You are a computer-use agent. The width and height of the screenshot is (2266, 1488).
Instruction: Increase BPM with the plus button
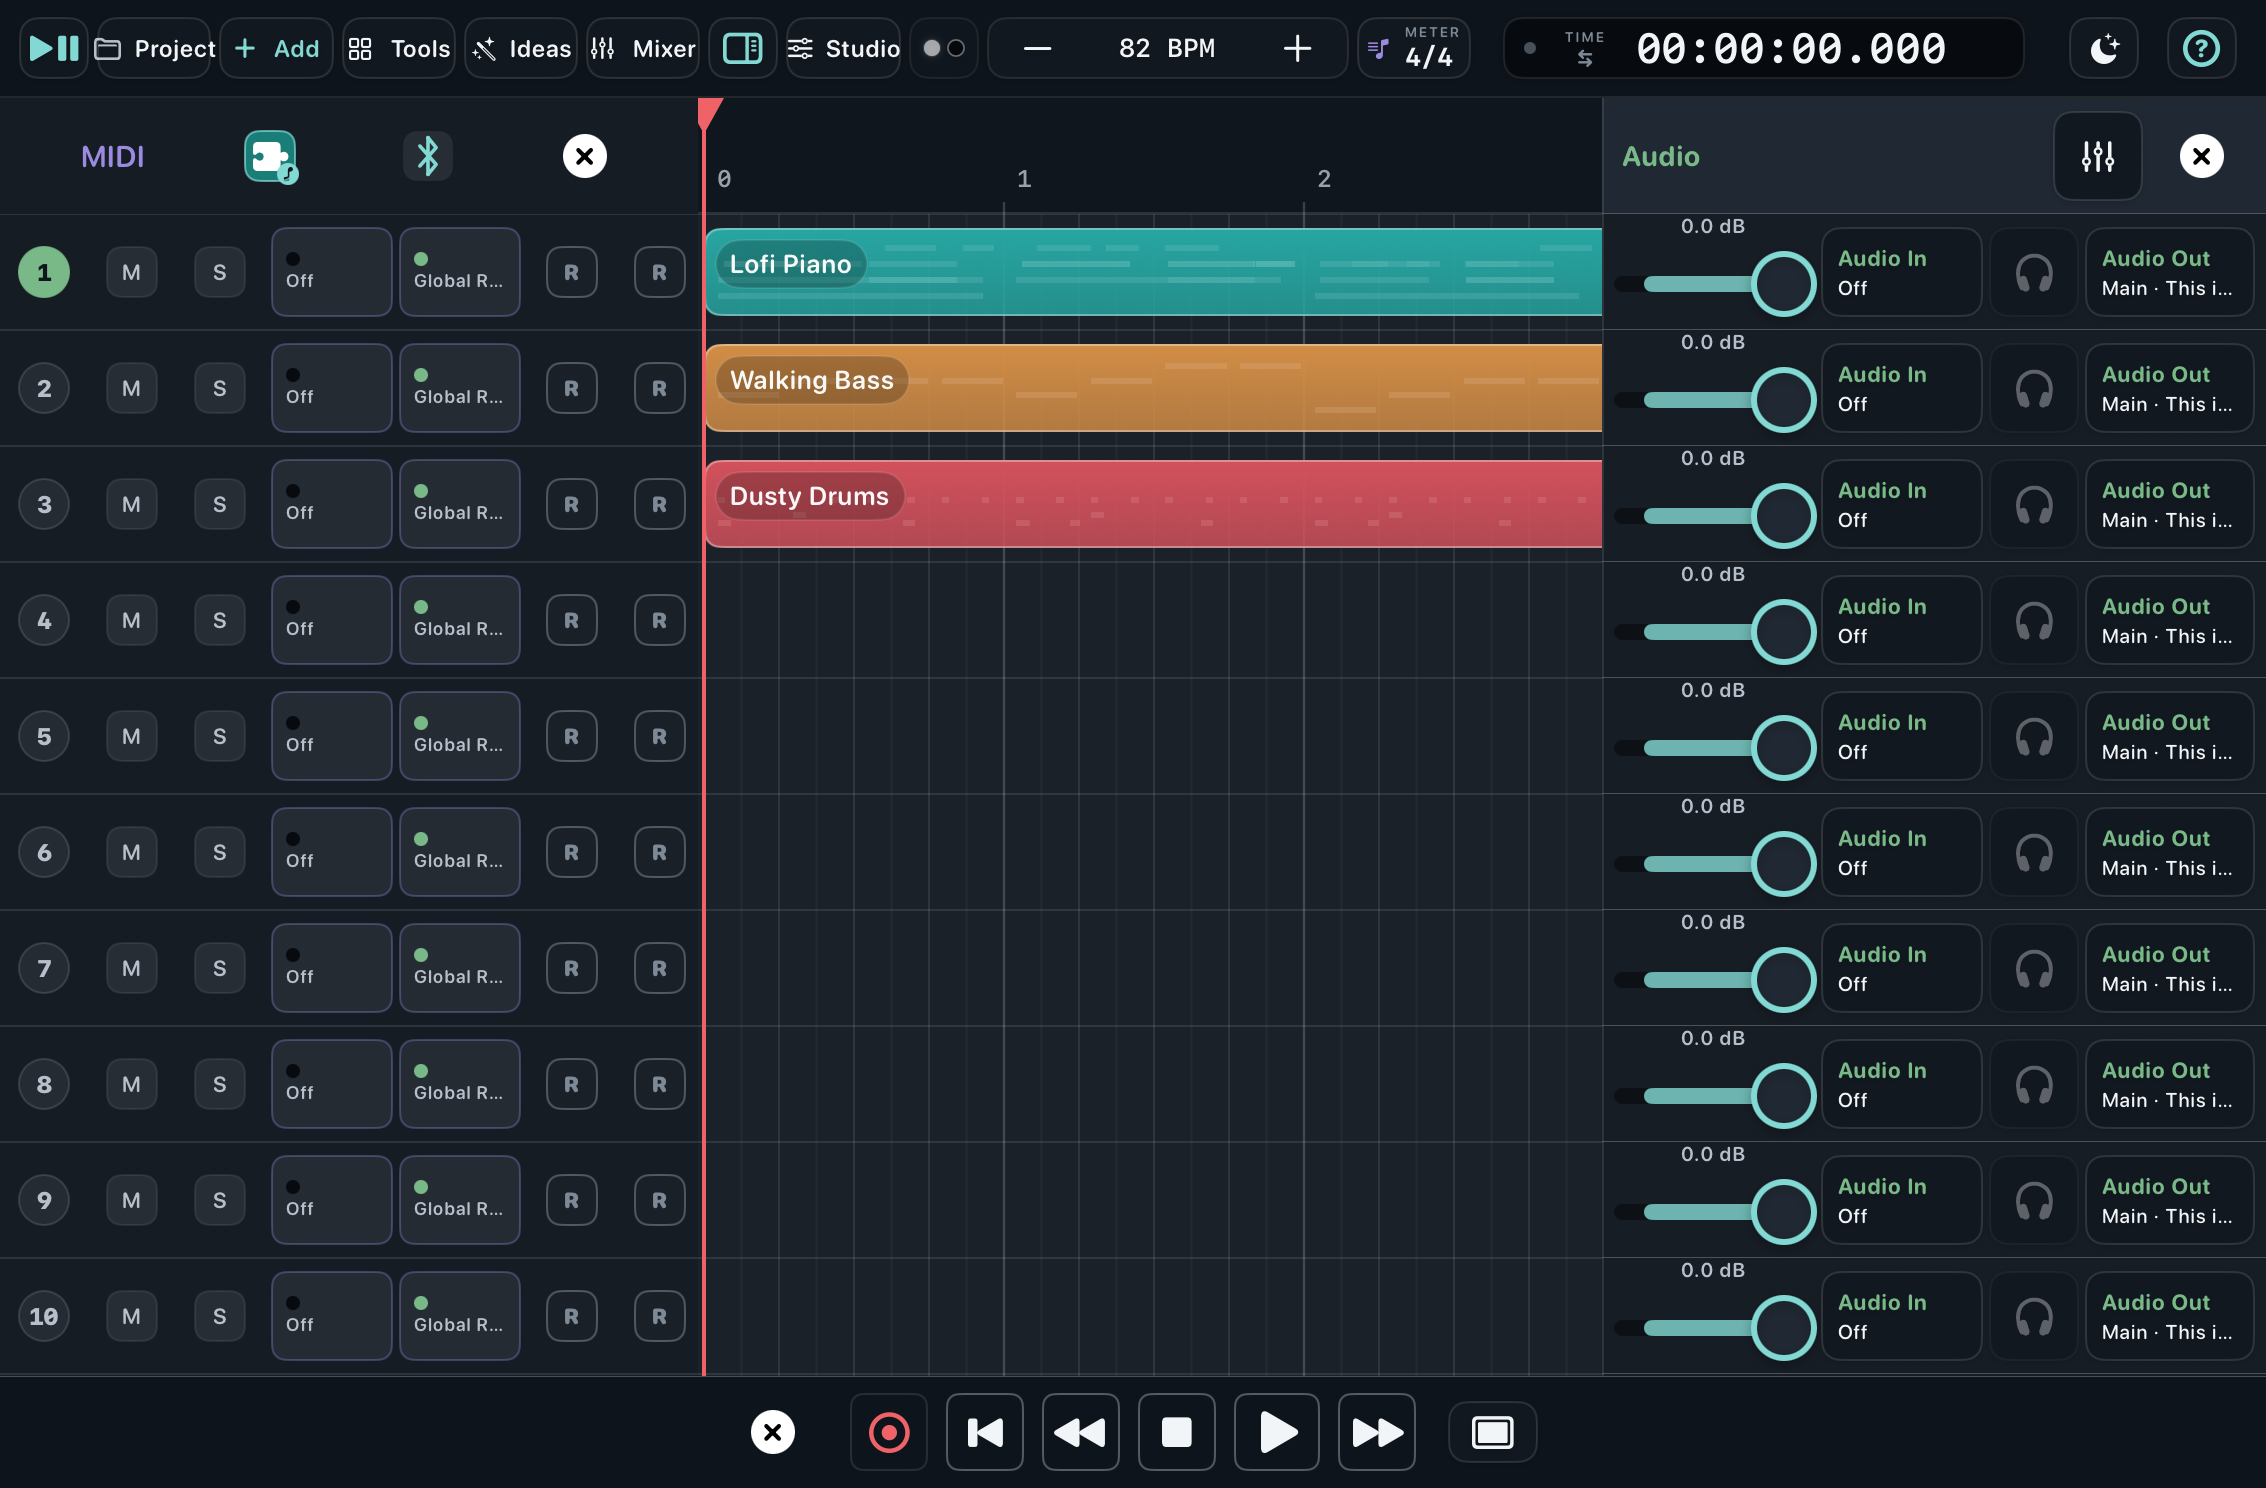pos(1297,48)
